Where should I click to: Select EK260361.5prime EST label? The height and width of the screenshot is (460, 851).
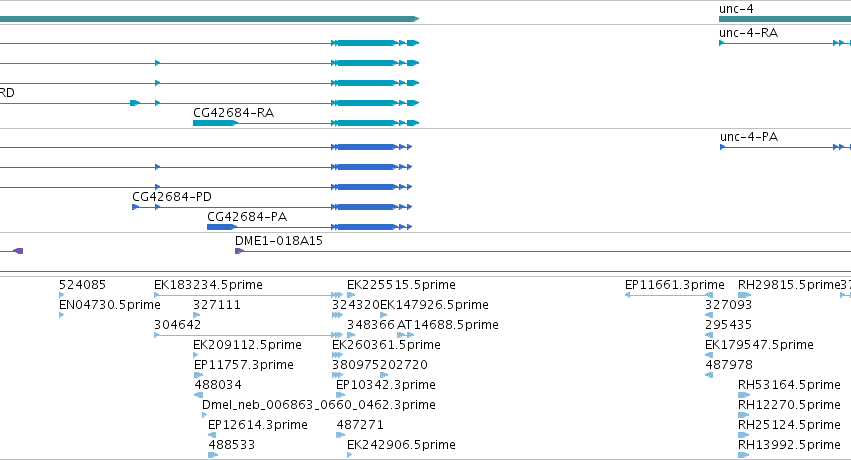coord(386,345)
